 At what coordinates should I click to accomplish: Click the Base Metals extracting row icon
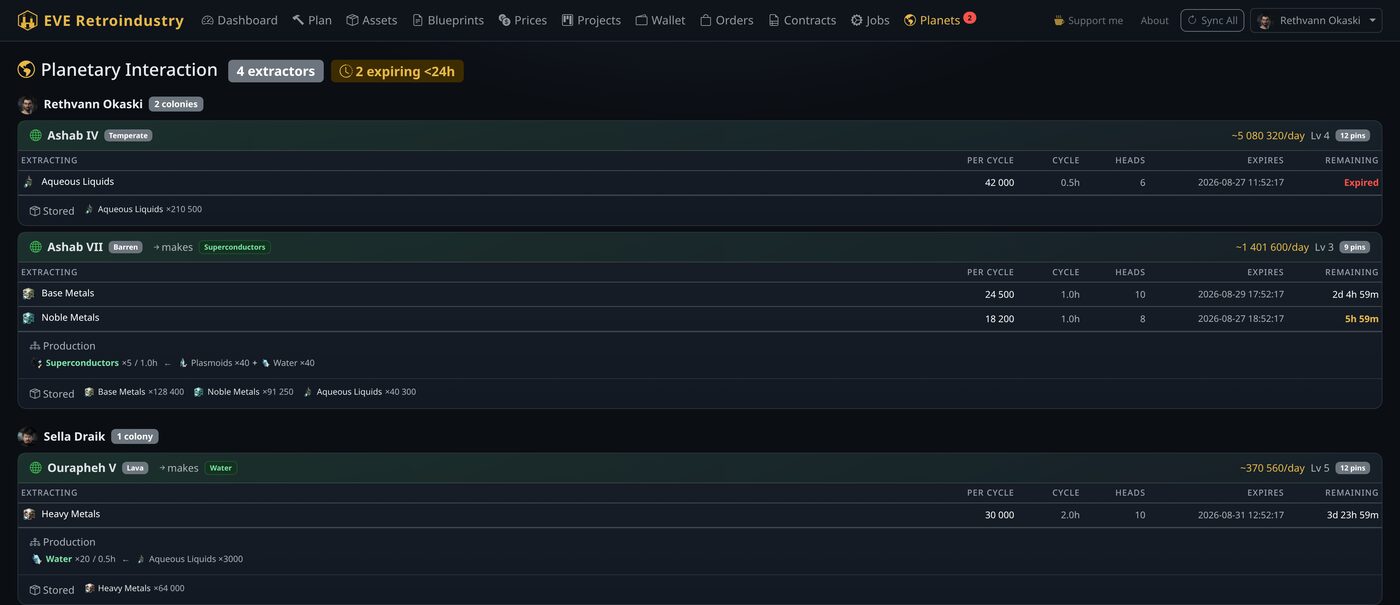click(x=28, y=293)
